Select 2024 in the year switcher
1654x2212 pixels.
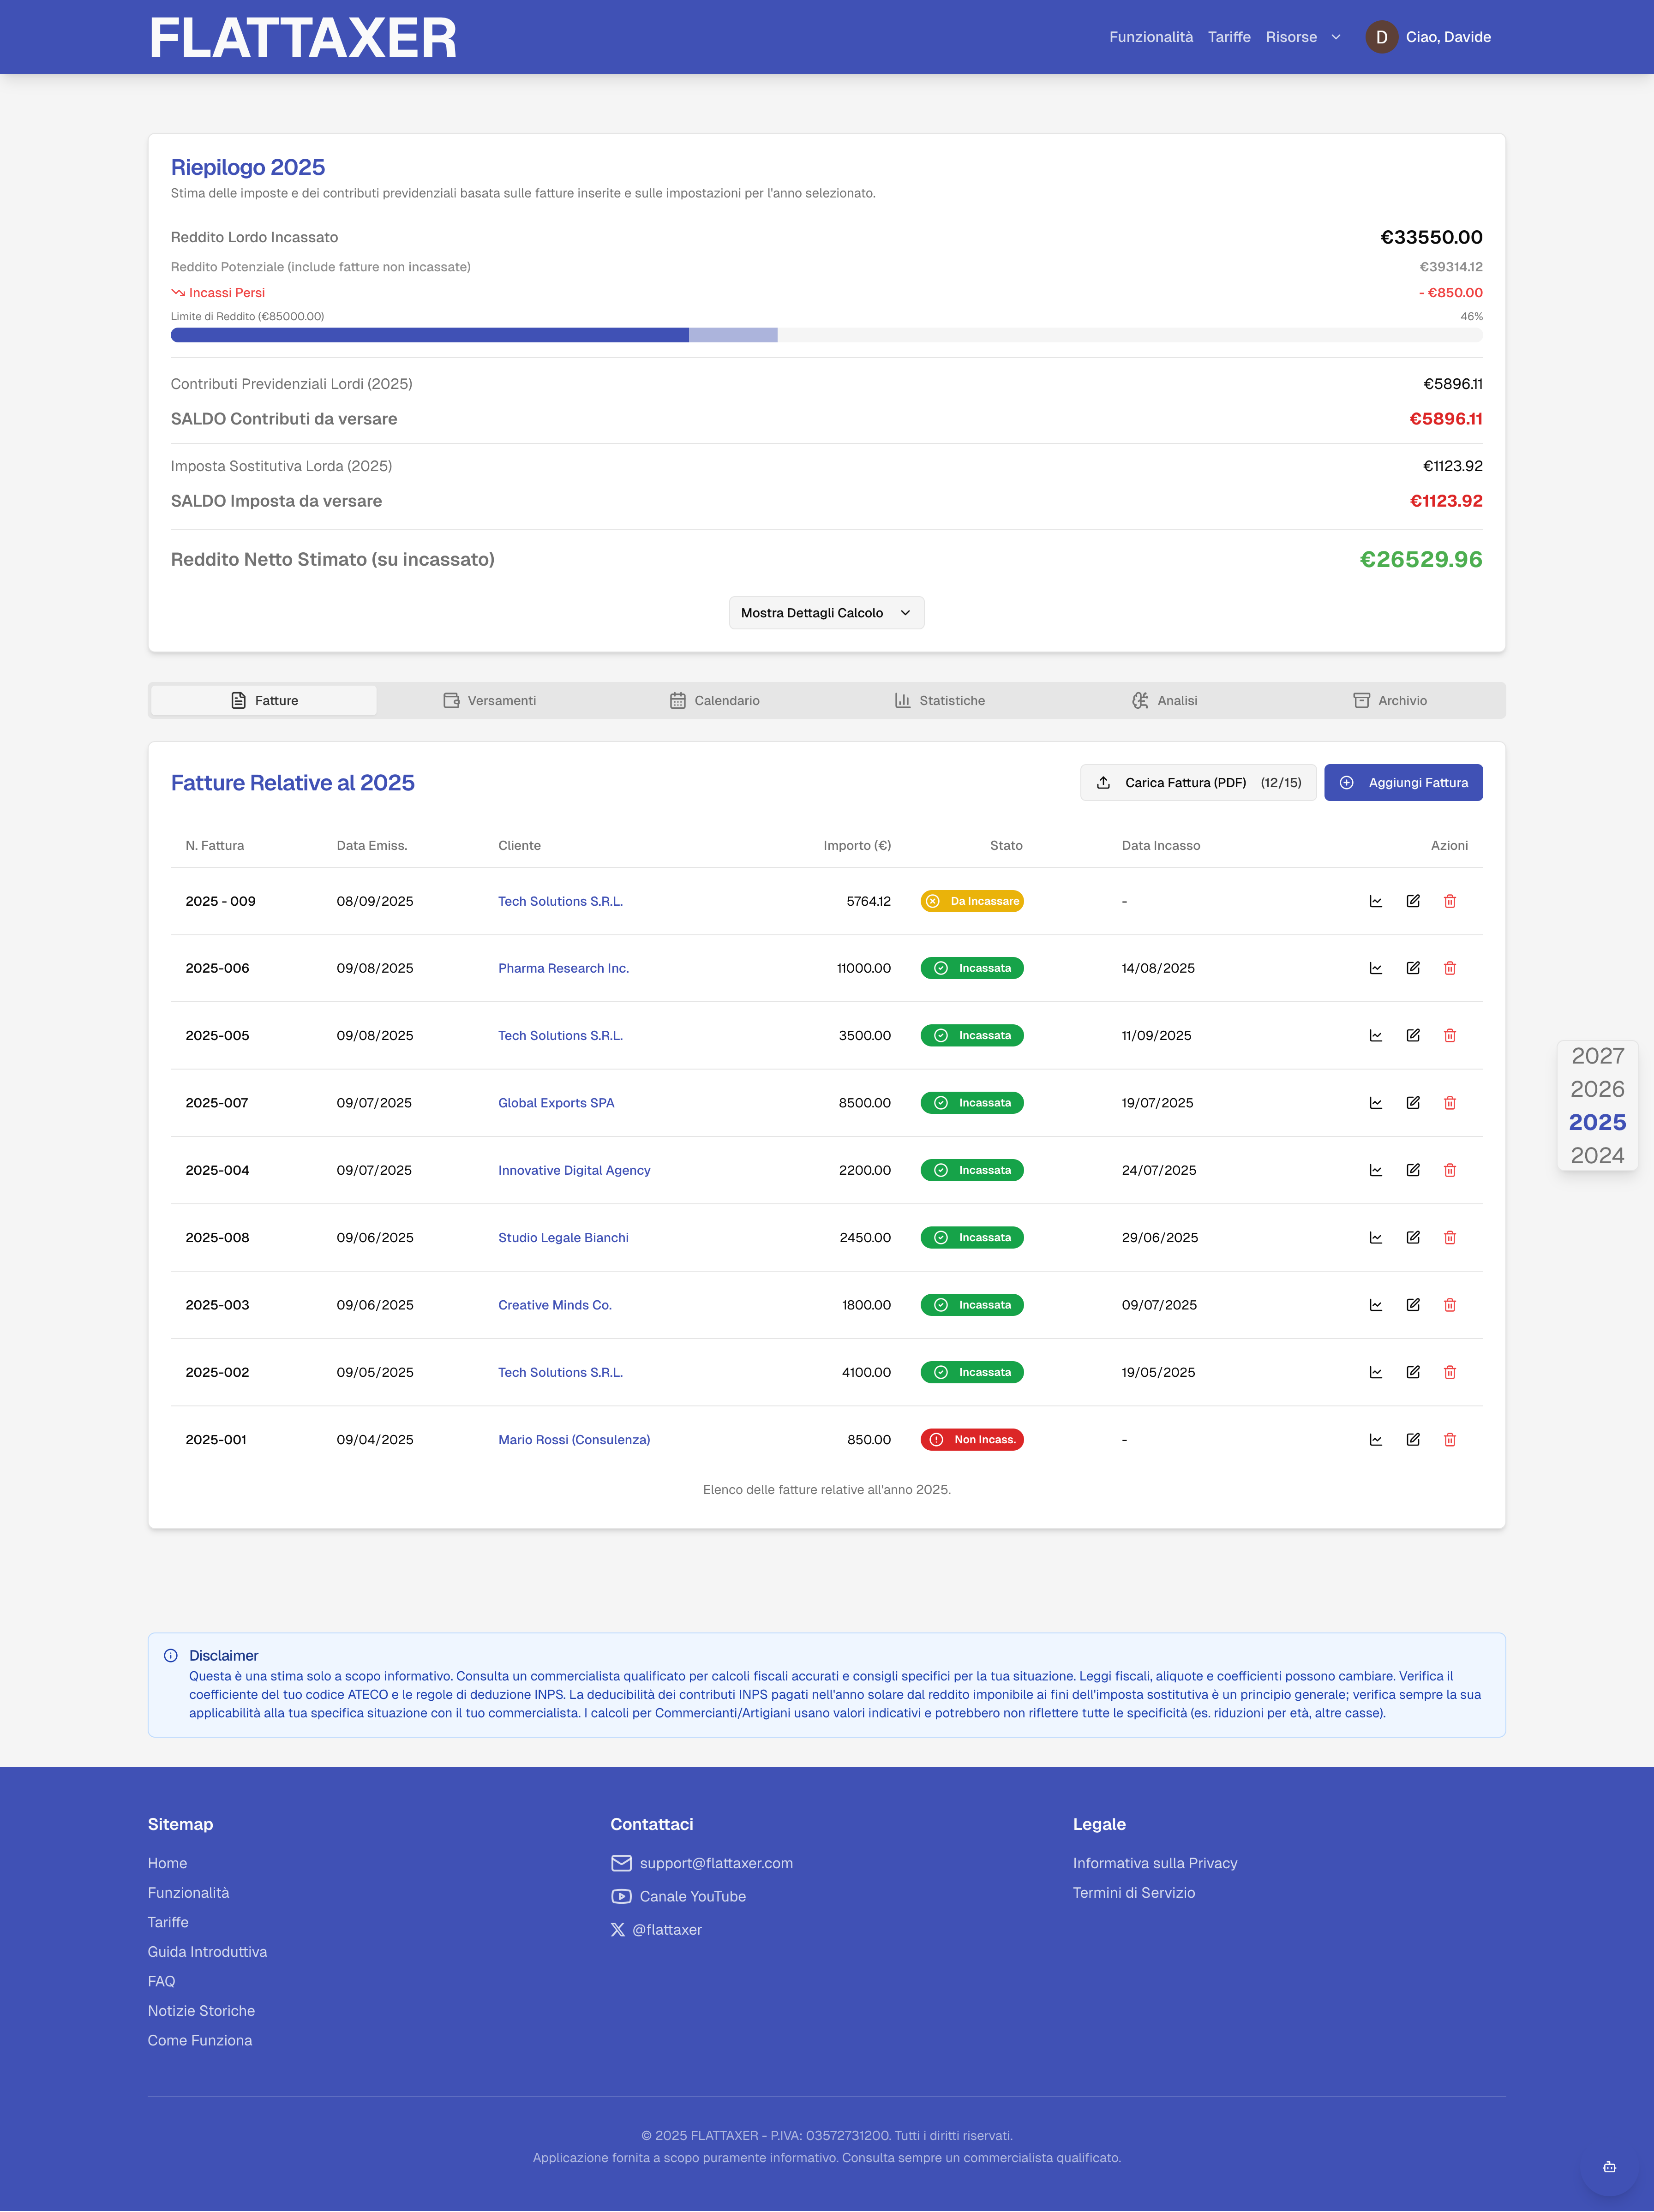1597,1155
